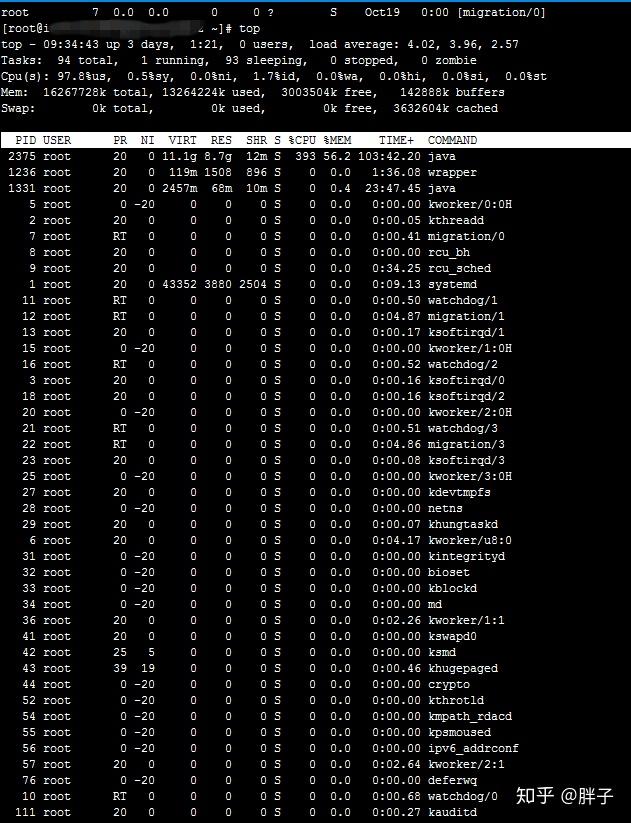Click the systemd process name

452,284
